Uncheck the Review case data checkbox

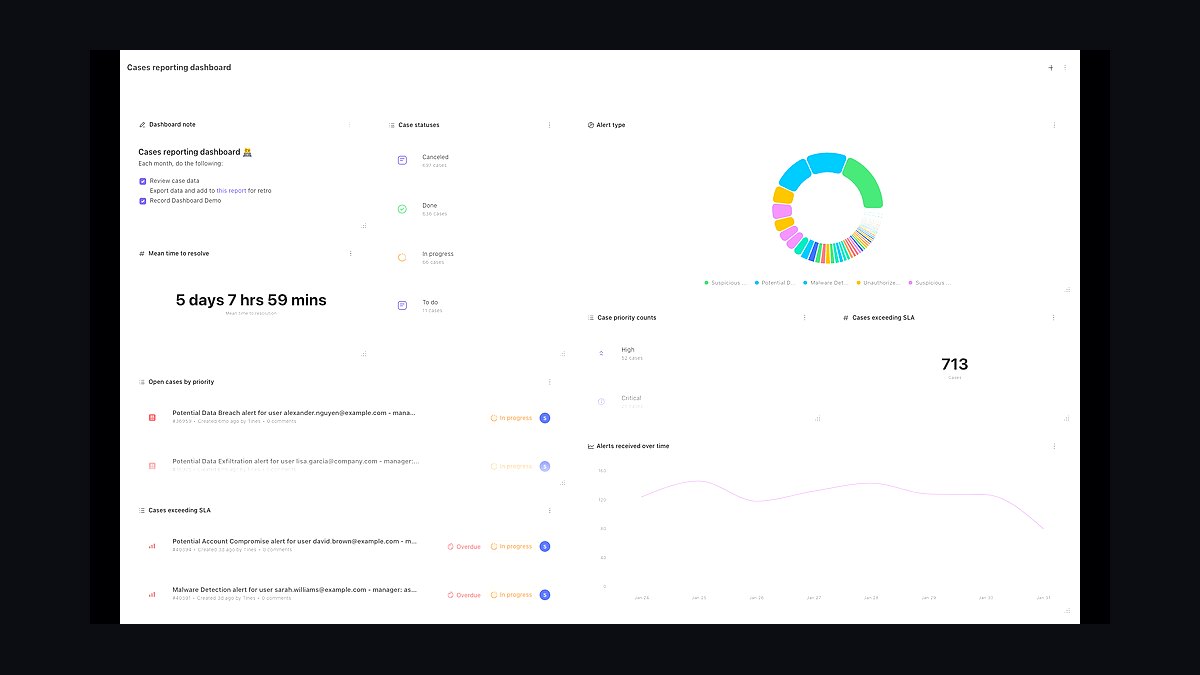point(143,181)
